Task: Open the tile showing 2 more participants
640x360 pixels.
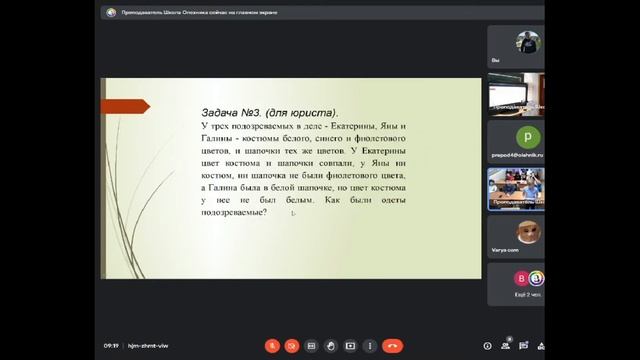Action: [x=516, y=284]
